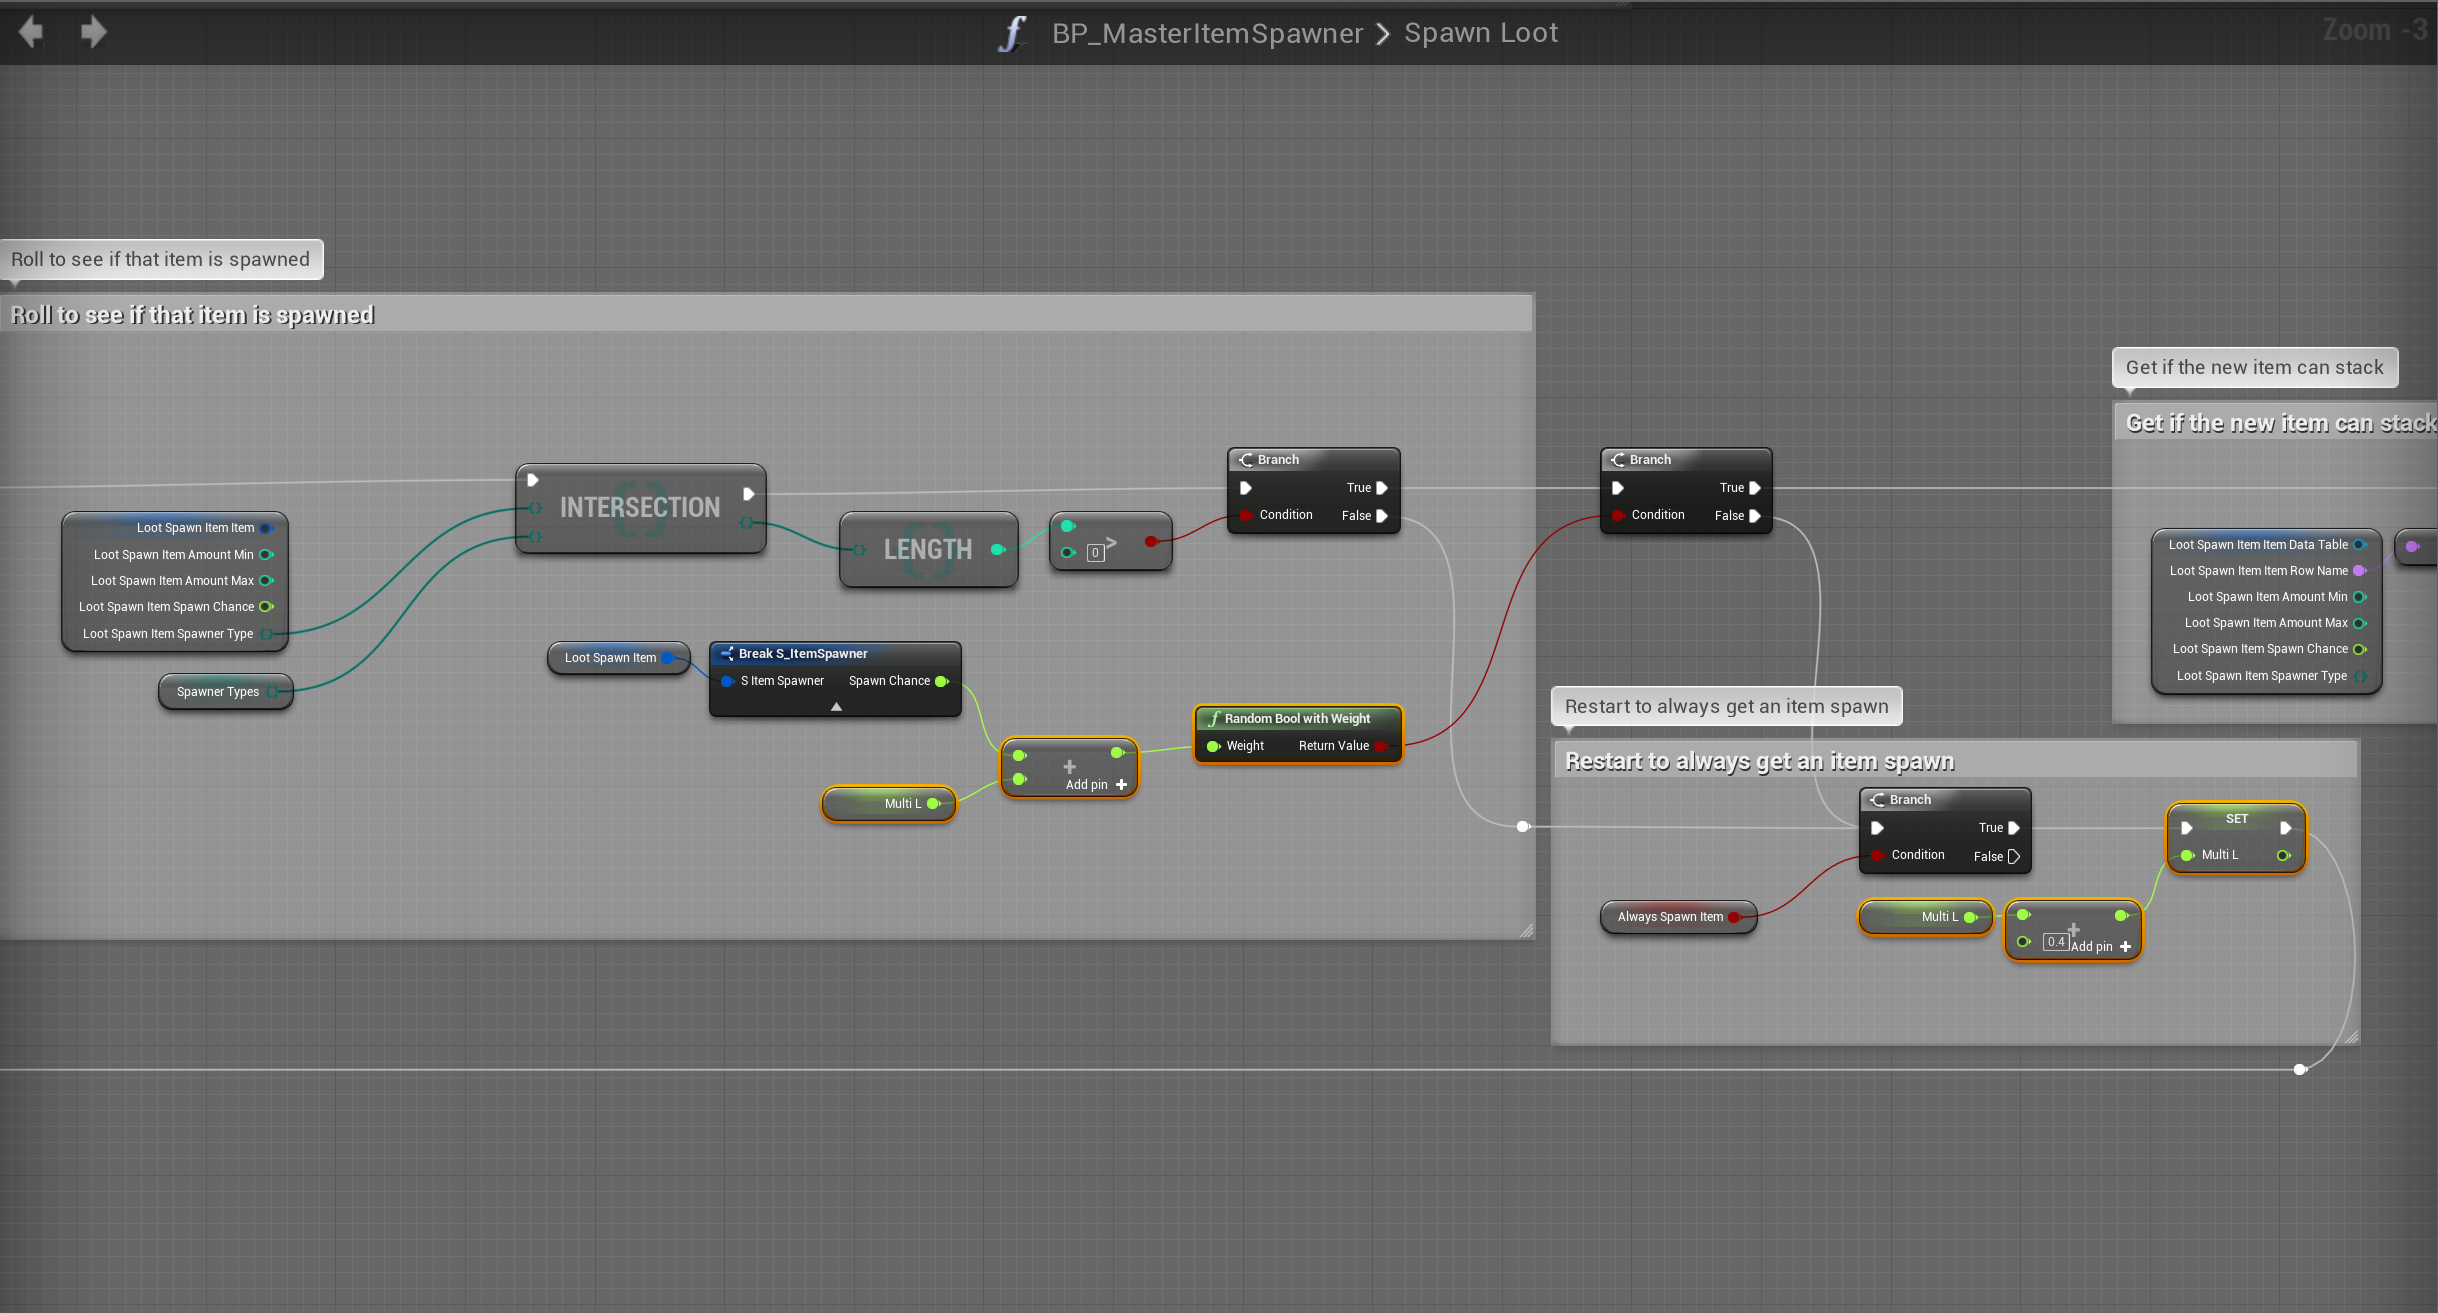
Task: Click the Condition pin on the lower Branch
Action: (x=1878, y=856)
